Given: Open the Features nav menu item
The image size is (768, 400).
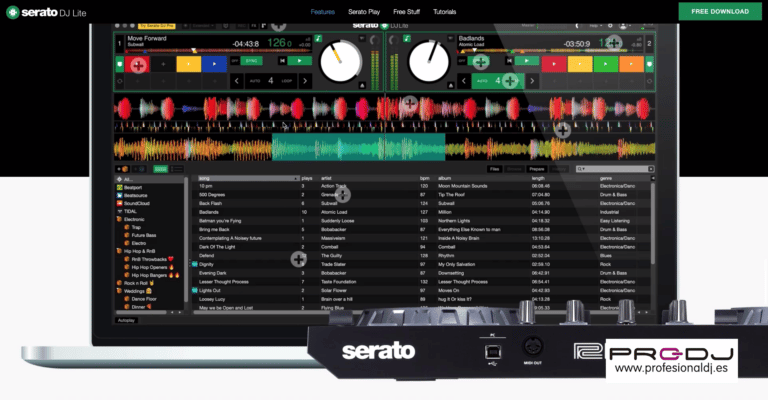Looking at the screenshot, I should (x=323, y=12).
